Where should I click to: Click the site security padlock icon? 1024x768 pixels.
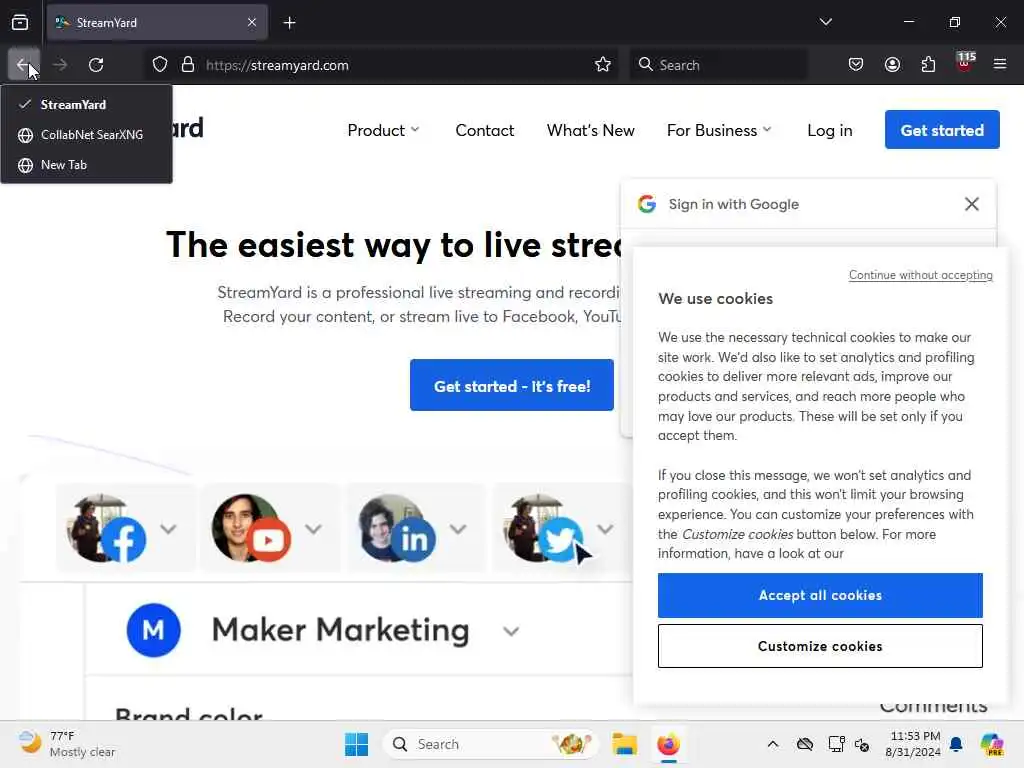coord(188,65)
